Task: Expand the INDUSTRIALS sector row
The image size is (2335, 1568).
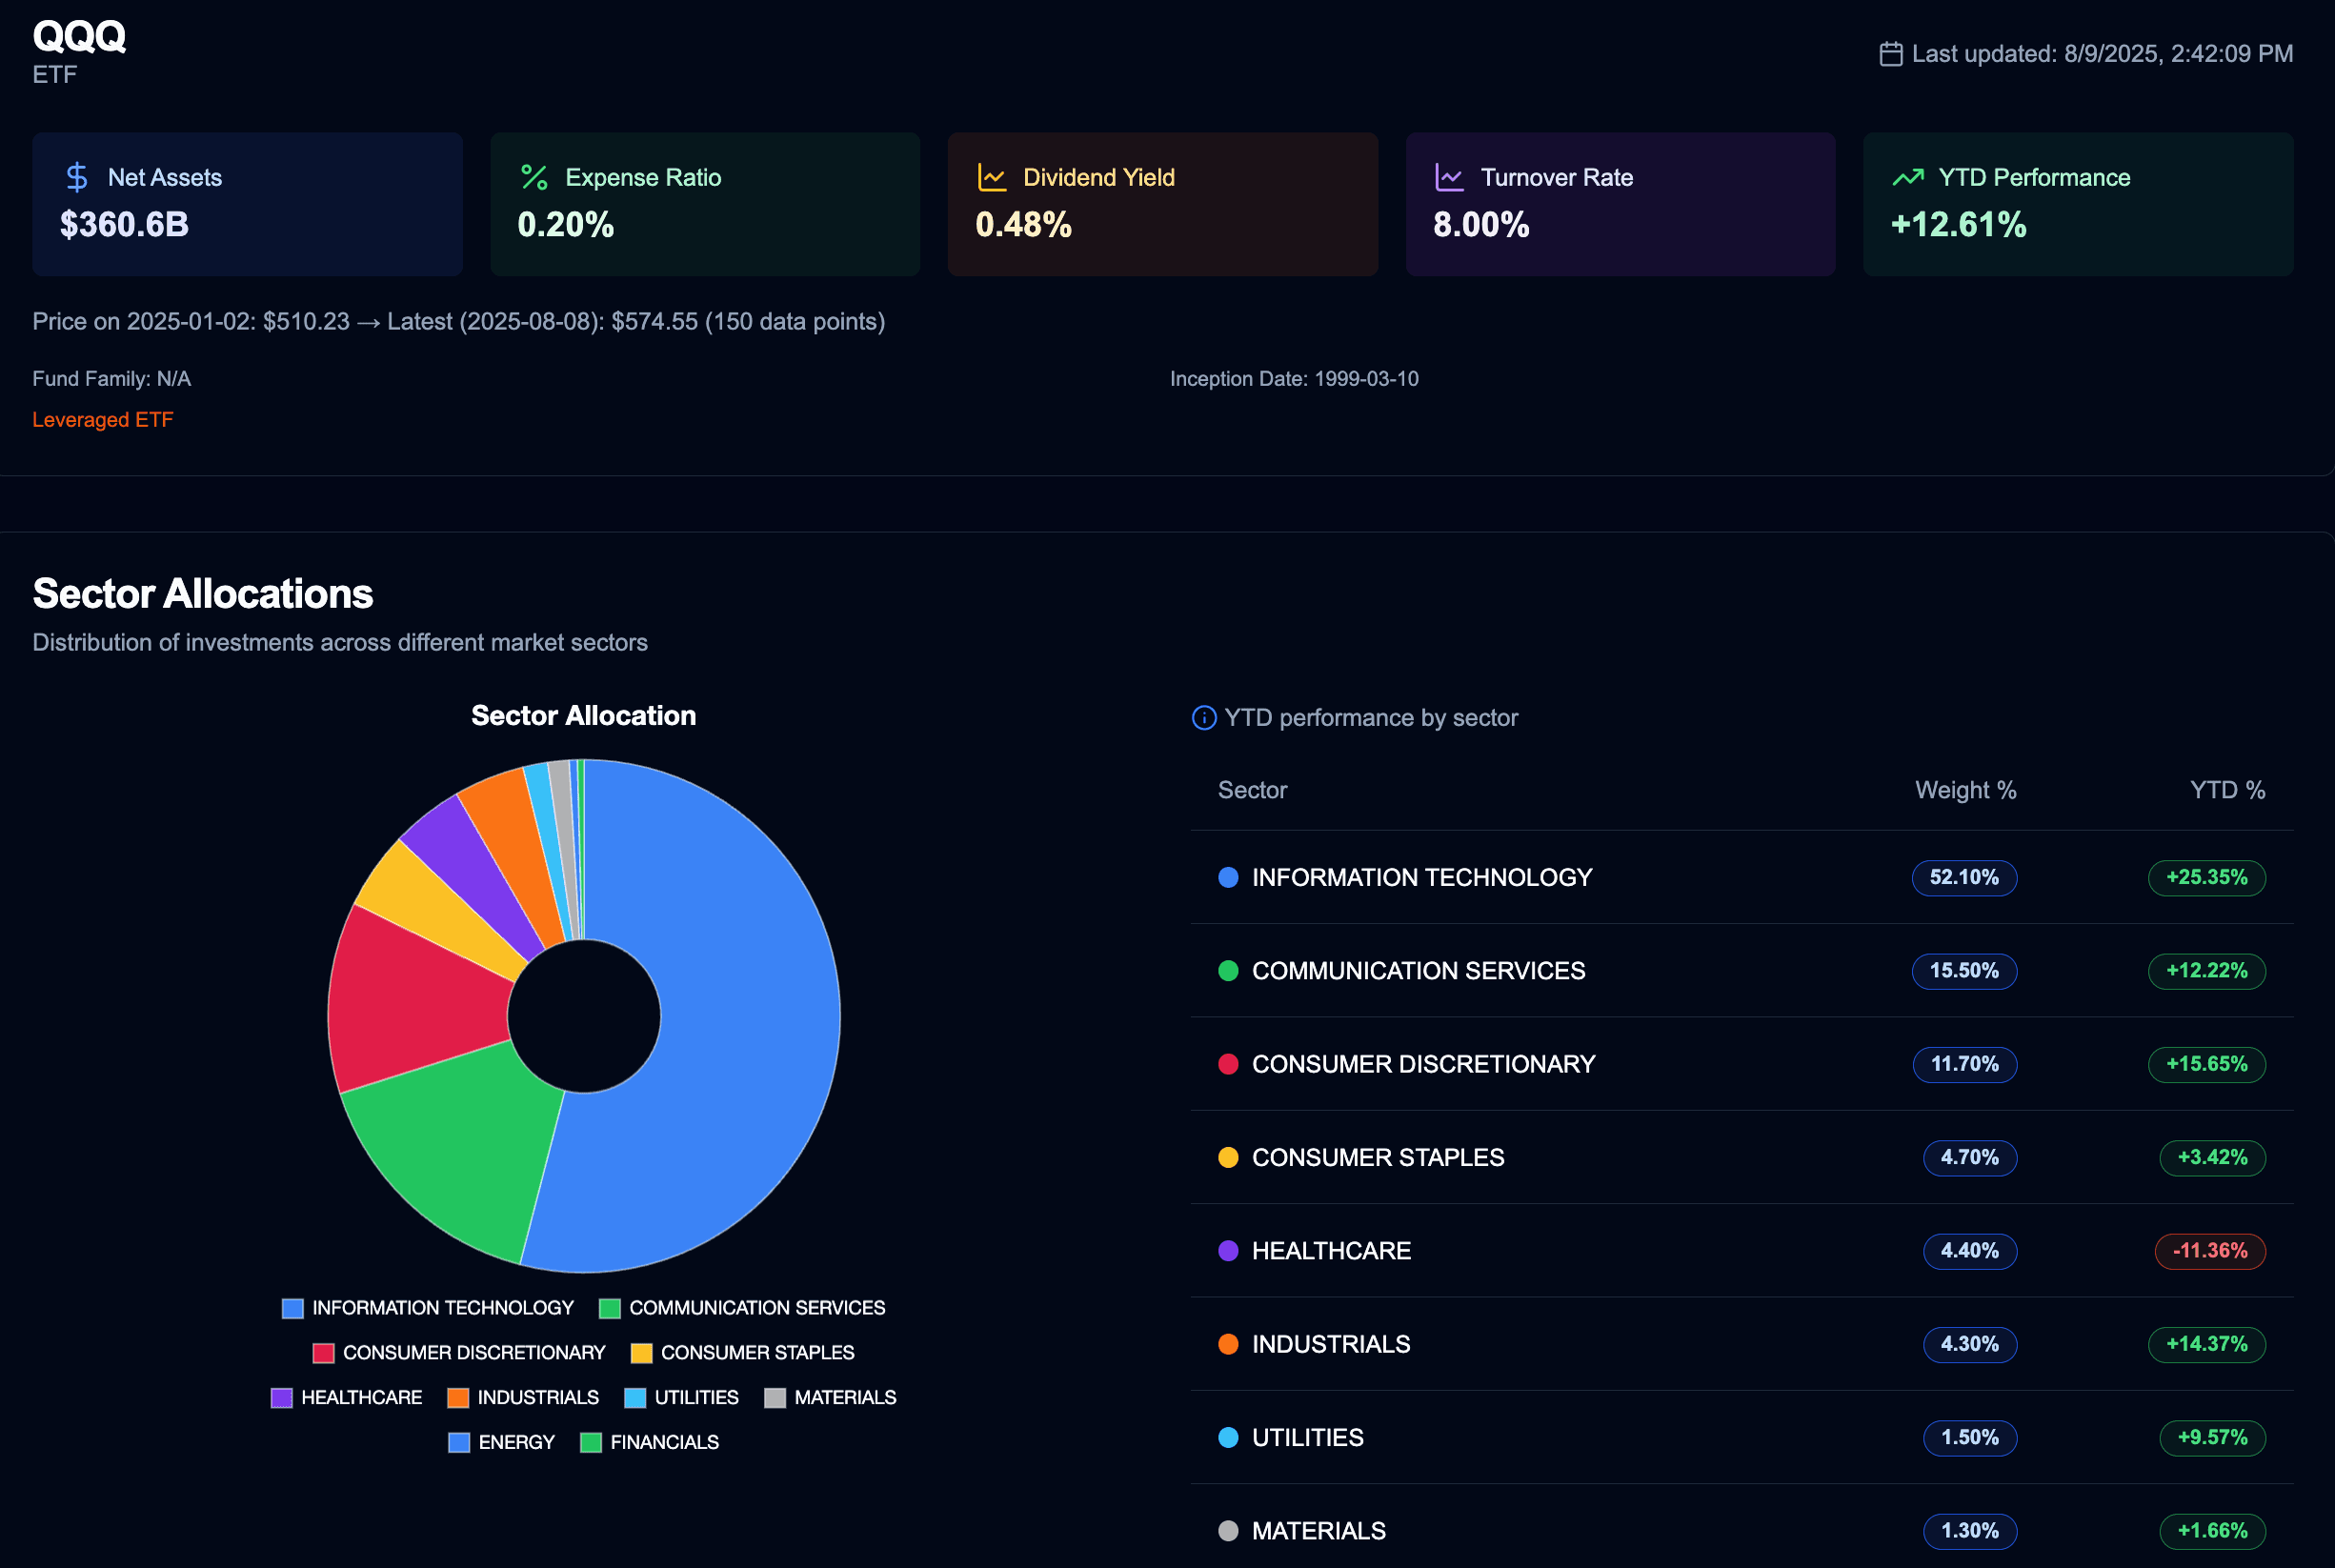Action: 1330,1344
